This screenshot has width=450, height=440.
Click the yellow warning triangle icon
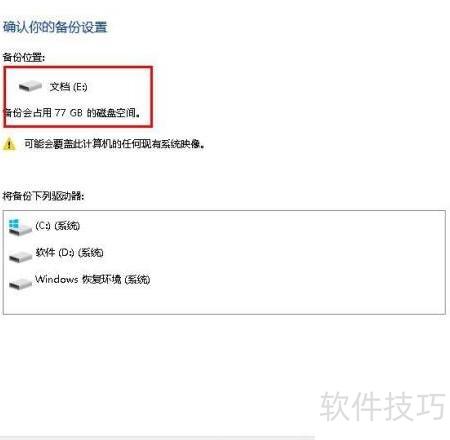[9, 144]
